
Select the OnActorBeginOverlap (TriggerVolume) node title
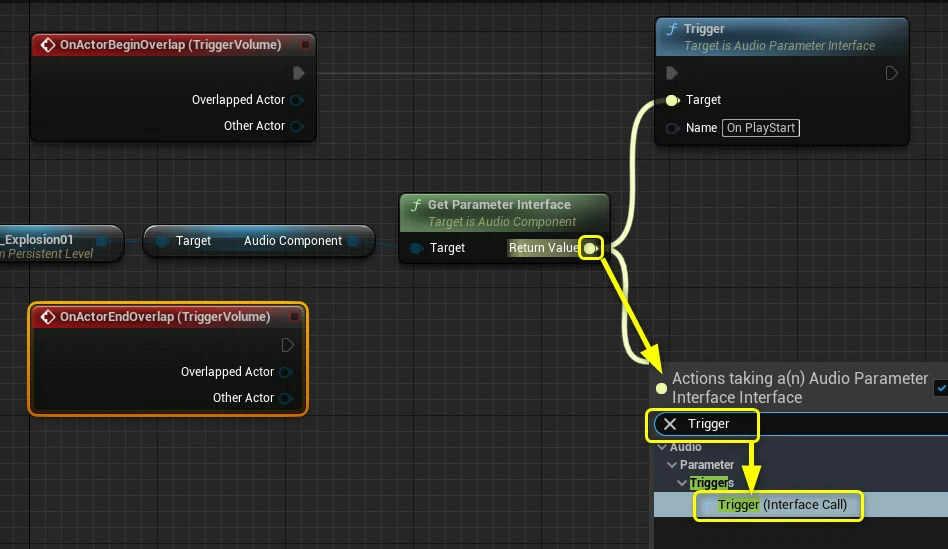click(170, 45)
